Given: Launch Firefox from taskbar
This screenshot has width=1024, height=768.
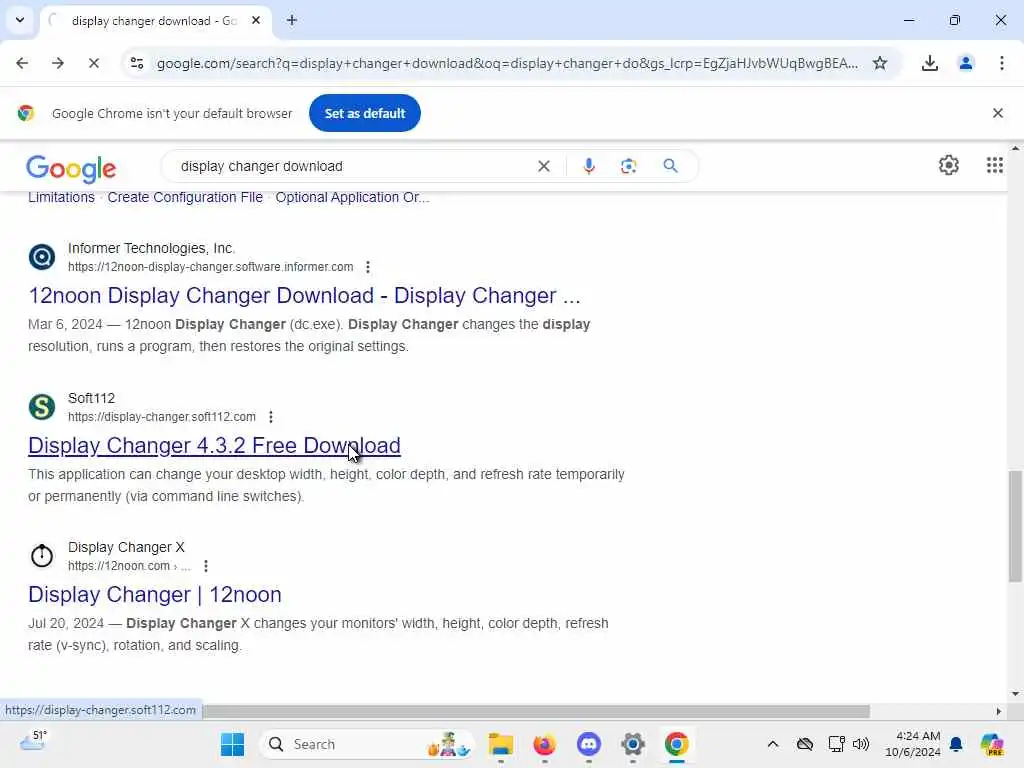Looking at the screenshot, I should click(x=545, y=744).
